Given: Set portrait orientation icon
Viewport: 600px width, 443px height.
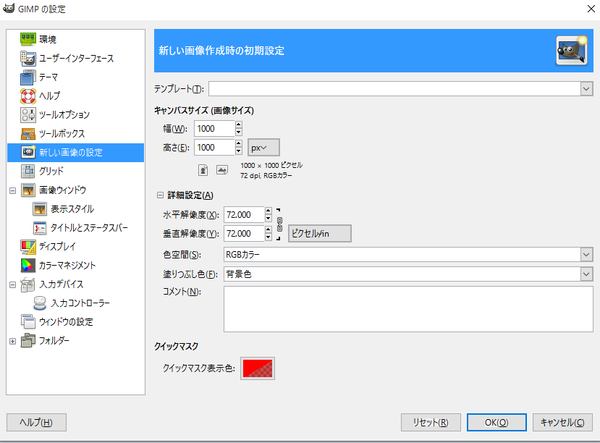Looking at the screenshot, I should click(203, 170).
